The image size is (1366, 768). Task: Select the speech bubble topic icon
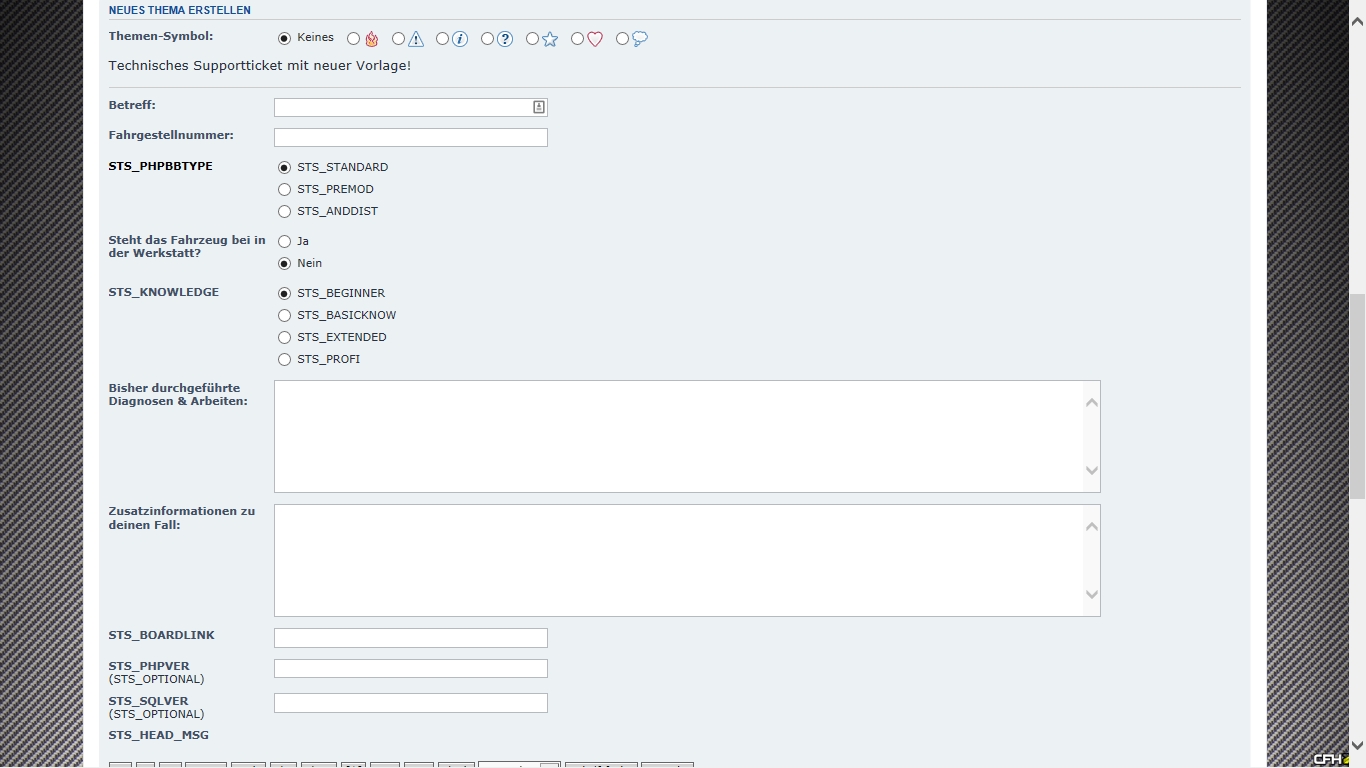click(x=623, y=39)
